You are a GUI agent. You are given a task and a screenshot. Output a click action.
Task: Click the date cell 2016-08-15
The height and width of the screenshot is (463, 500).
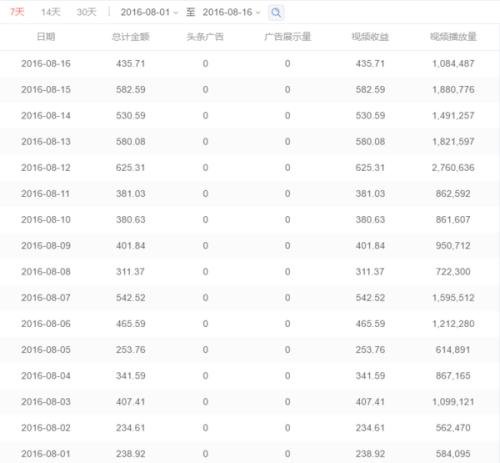[46, 90]
